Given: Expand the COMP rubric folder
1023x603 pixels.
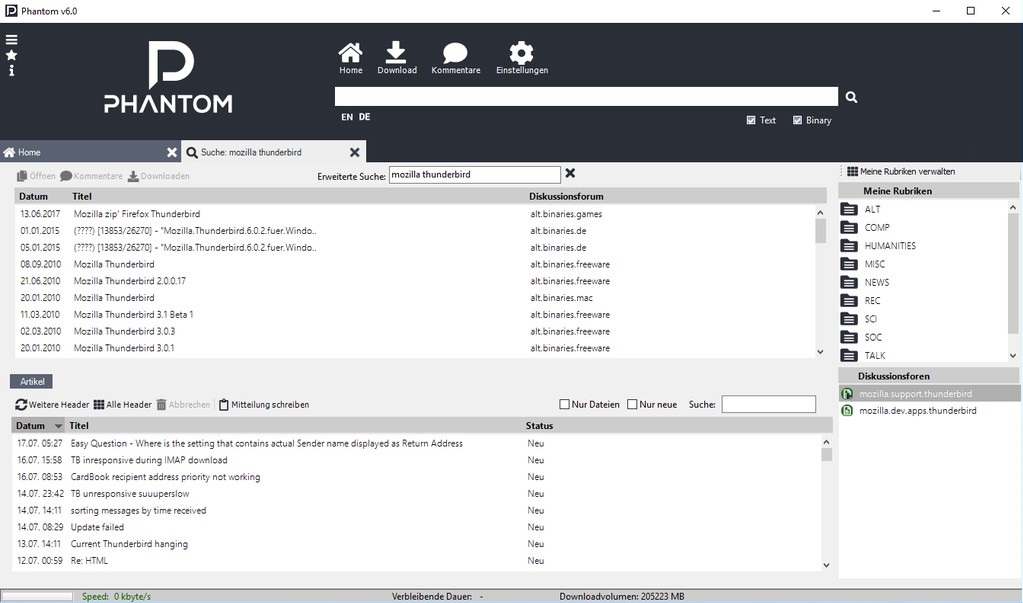Looking at the screenshot, I should point(850,227).
